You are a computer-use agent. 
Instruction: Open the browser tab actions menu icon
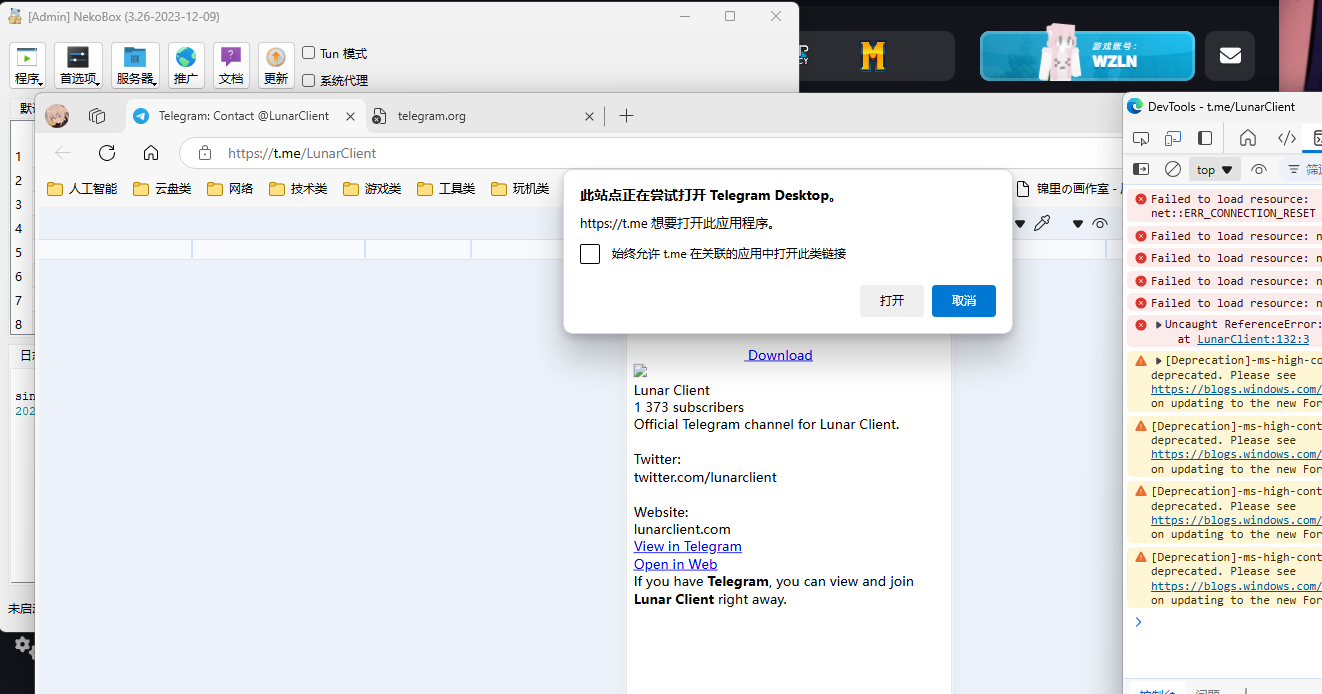(97, 116)
